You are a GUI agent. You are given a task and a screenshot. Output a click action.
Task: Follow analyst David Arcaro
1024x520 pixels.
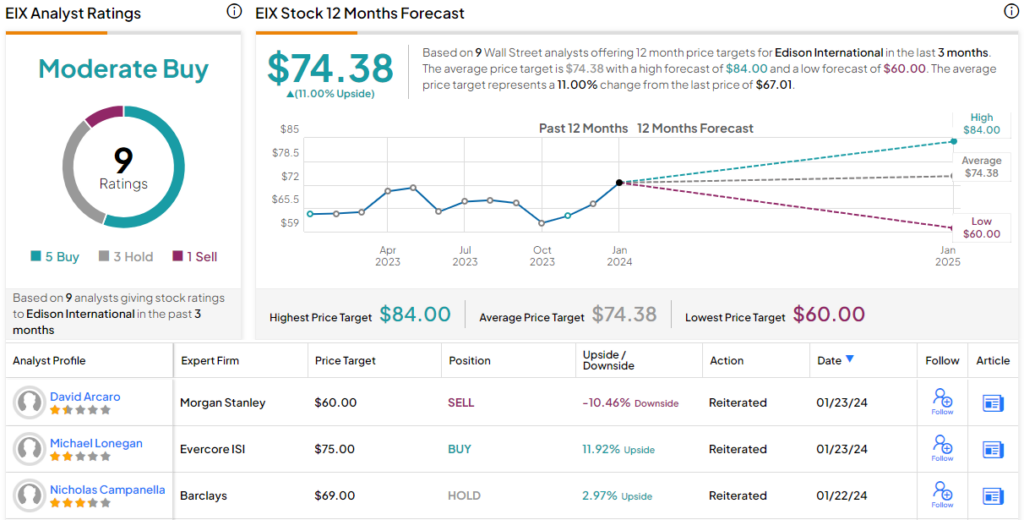click(x=942, y=402)
